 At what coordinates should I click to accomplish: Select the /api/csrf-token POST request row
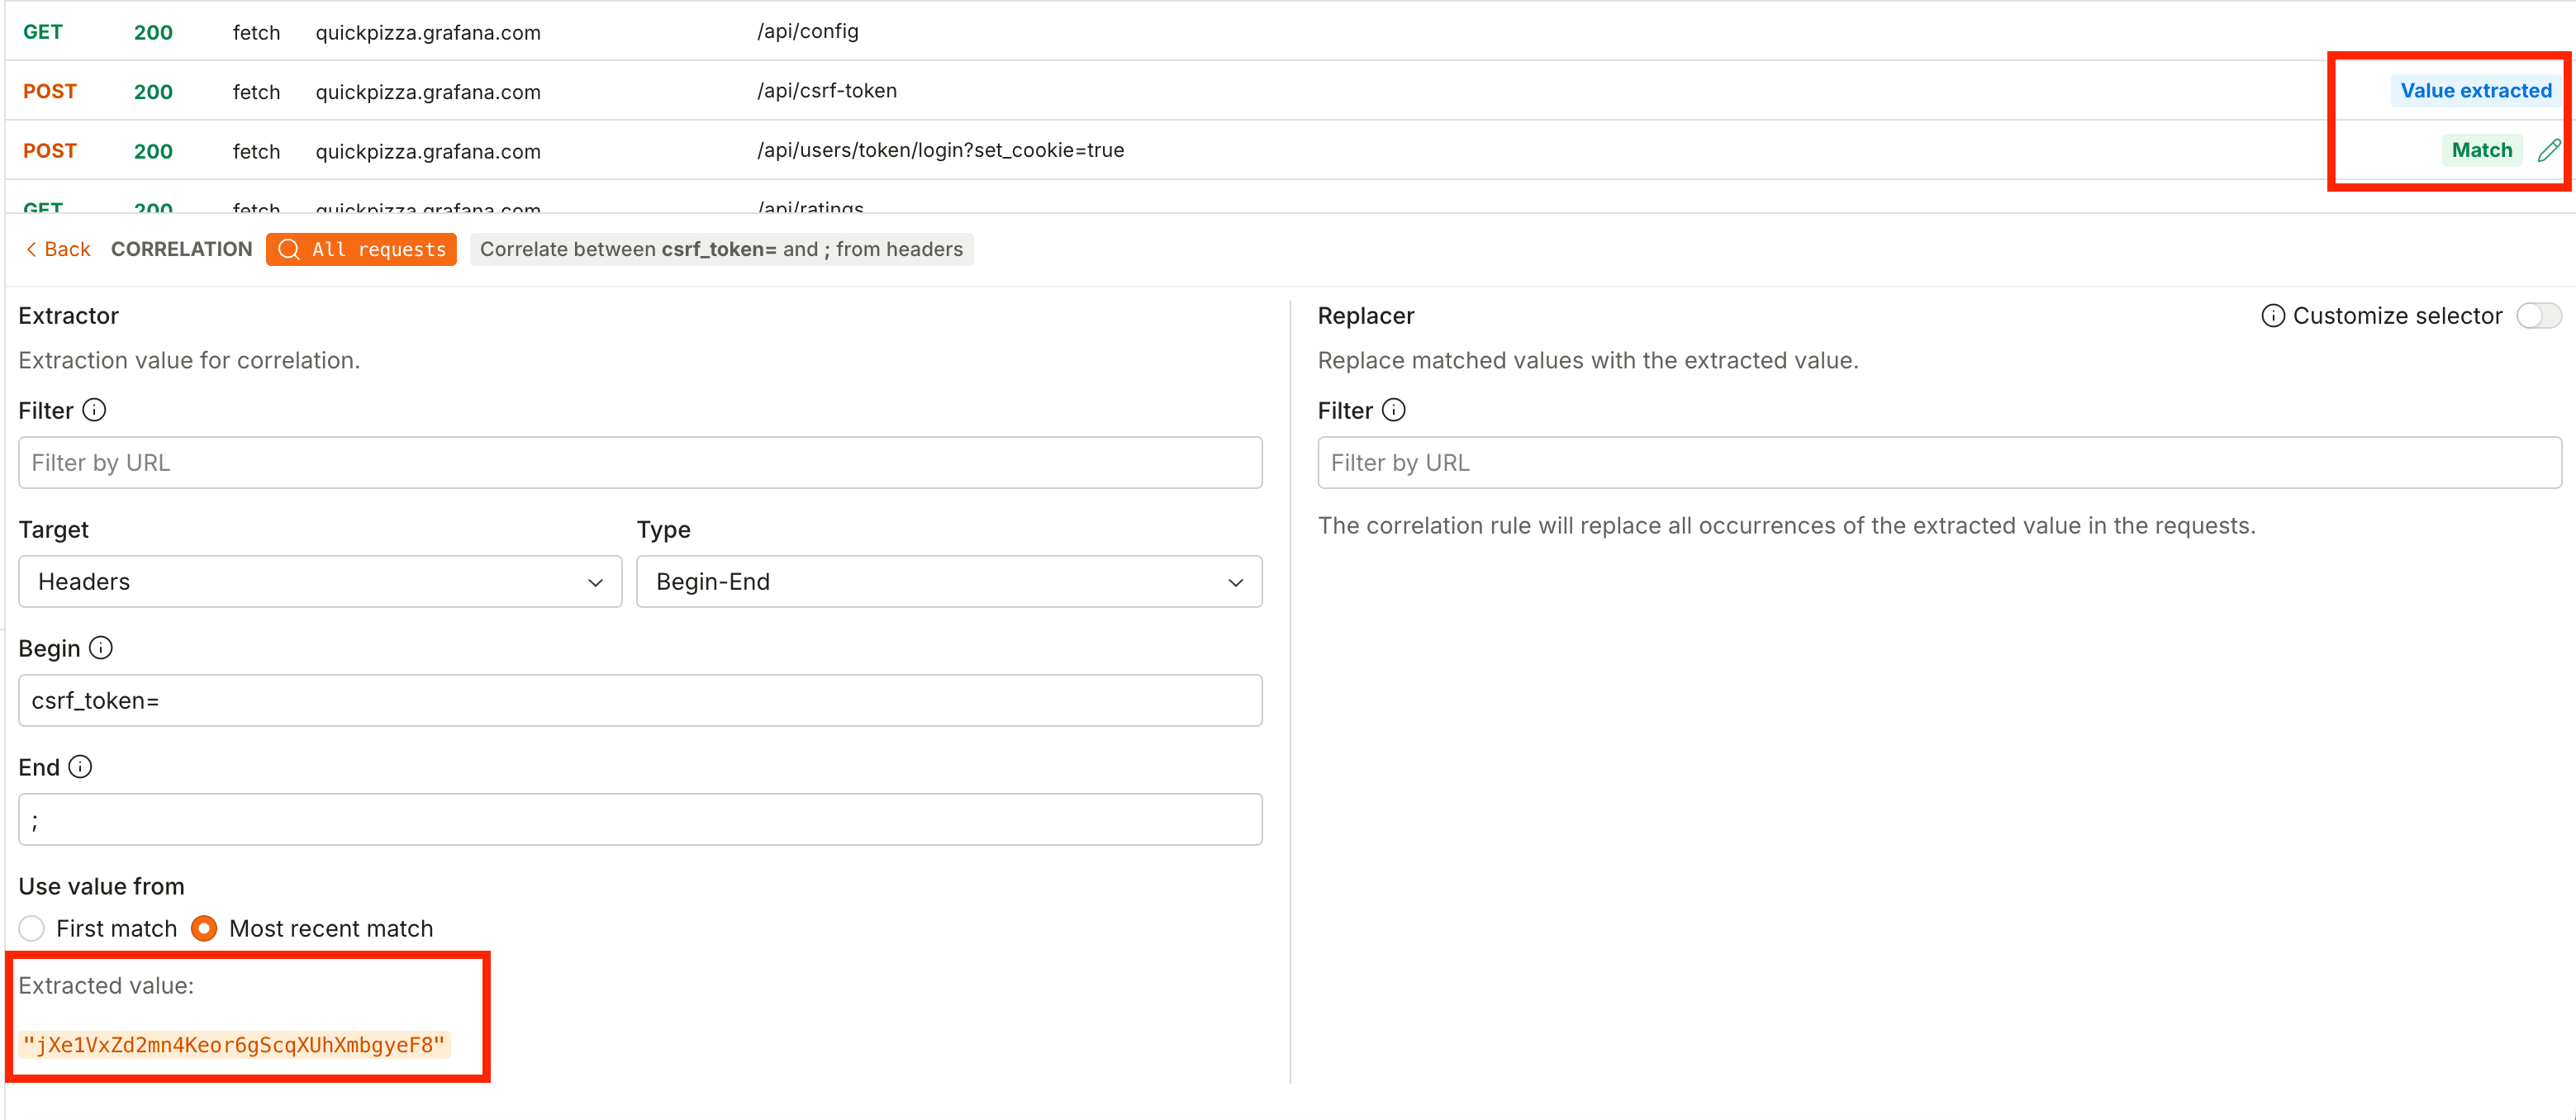[x=1288, y=91]
